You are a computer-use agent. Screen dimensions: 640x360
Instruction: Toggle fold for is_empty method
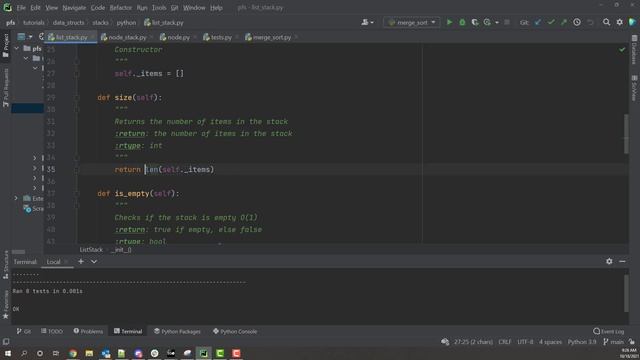(76, 193)
